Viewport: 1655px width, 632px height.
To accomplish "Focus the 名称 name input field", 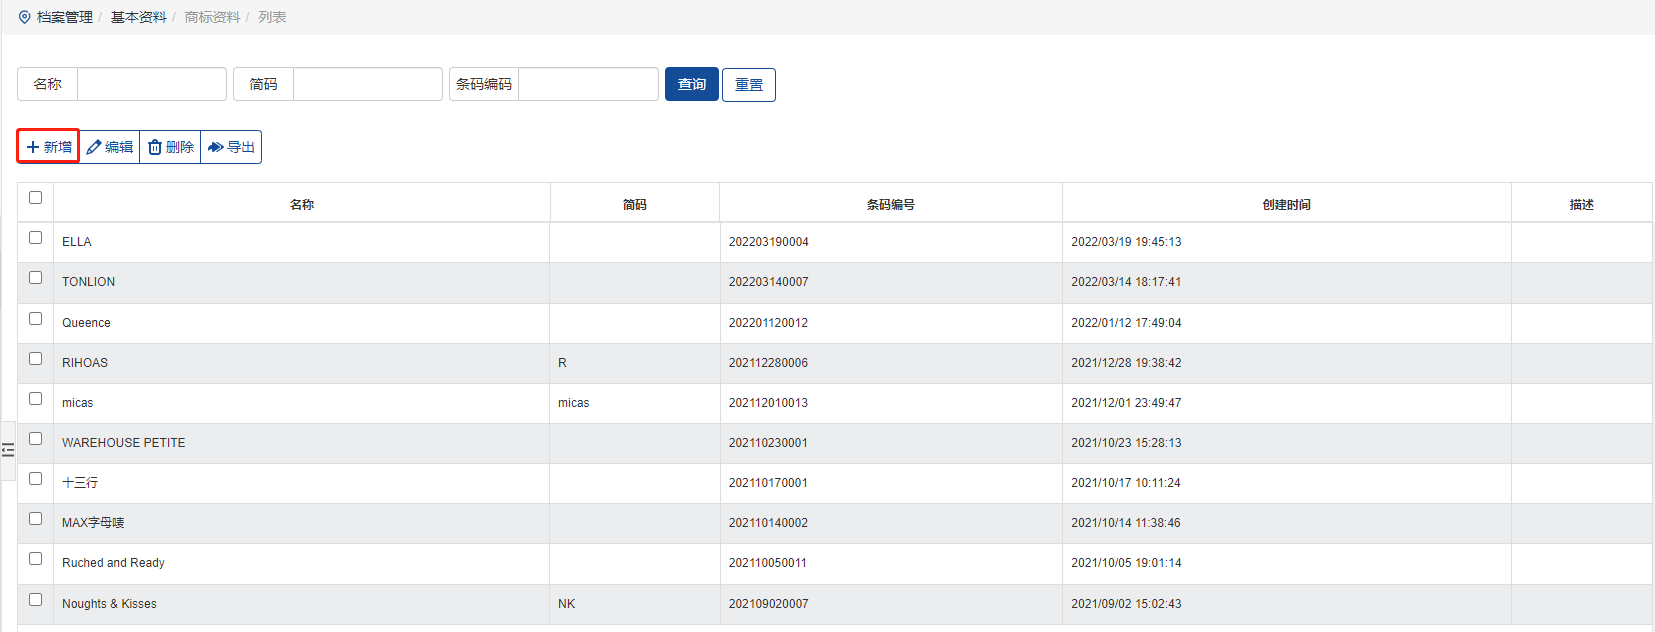I will click(x=151, y=84).
